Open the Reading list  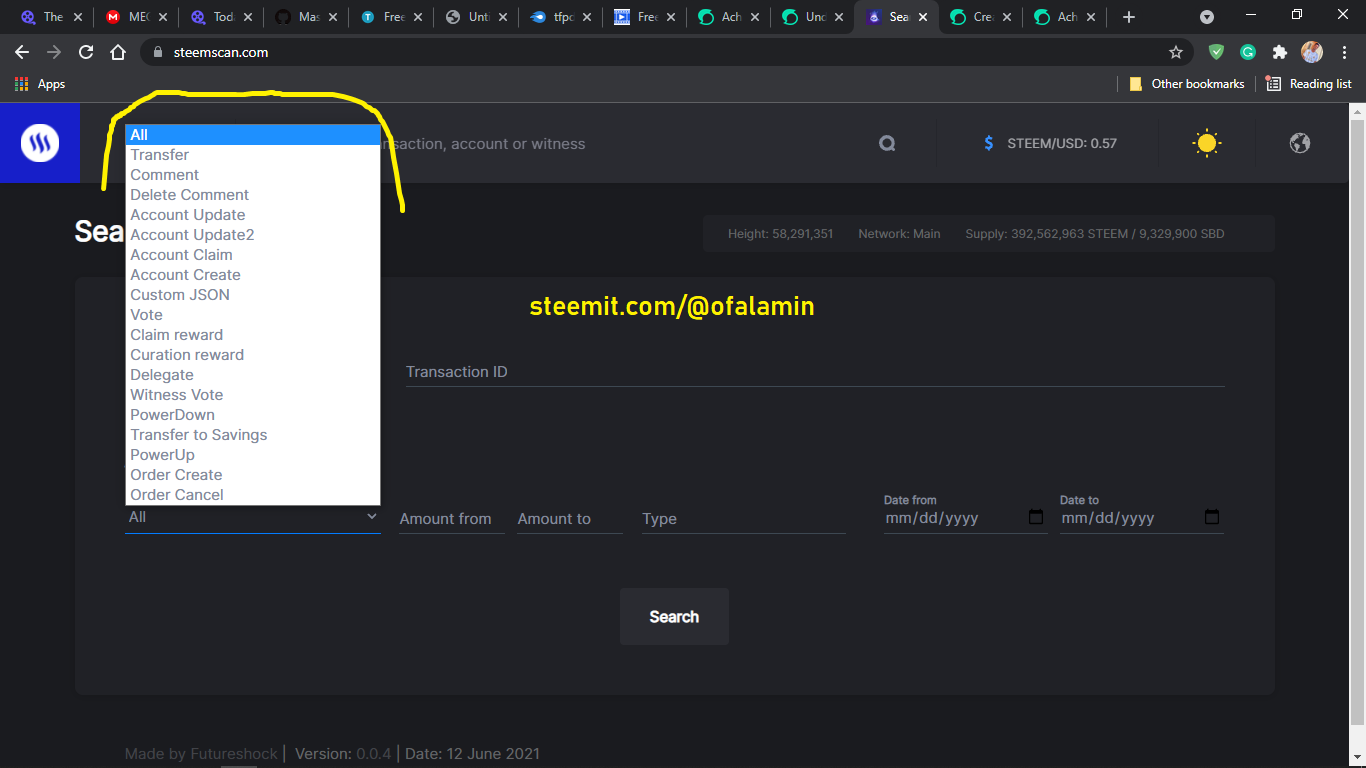pos(1308,84)
